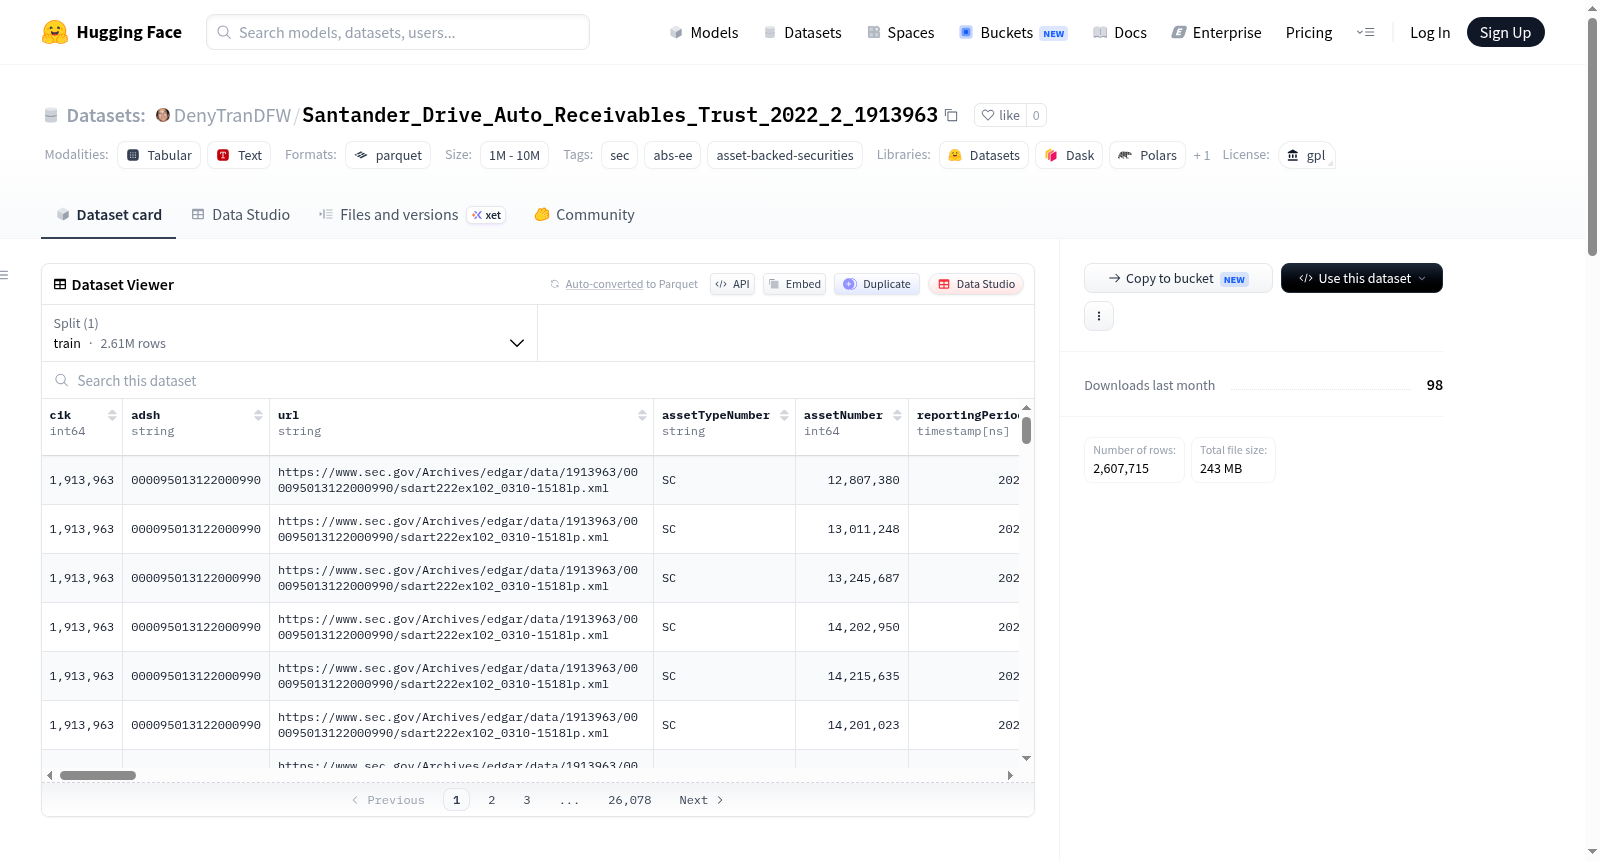Click the Sign Up button
The width and height of the screenshot is (1600, 861).
pyautogui.click(x=1505, y=32)
